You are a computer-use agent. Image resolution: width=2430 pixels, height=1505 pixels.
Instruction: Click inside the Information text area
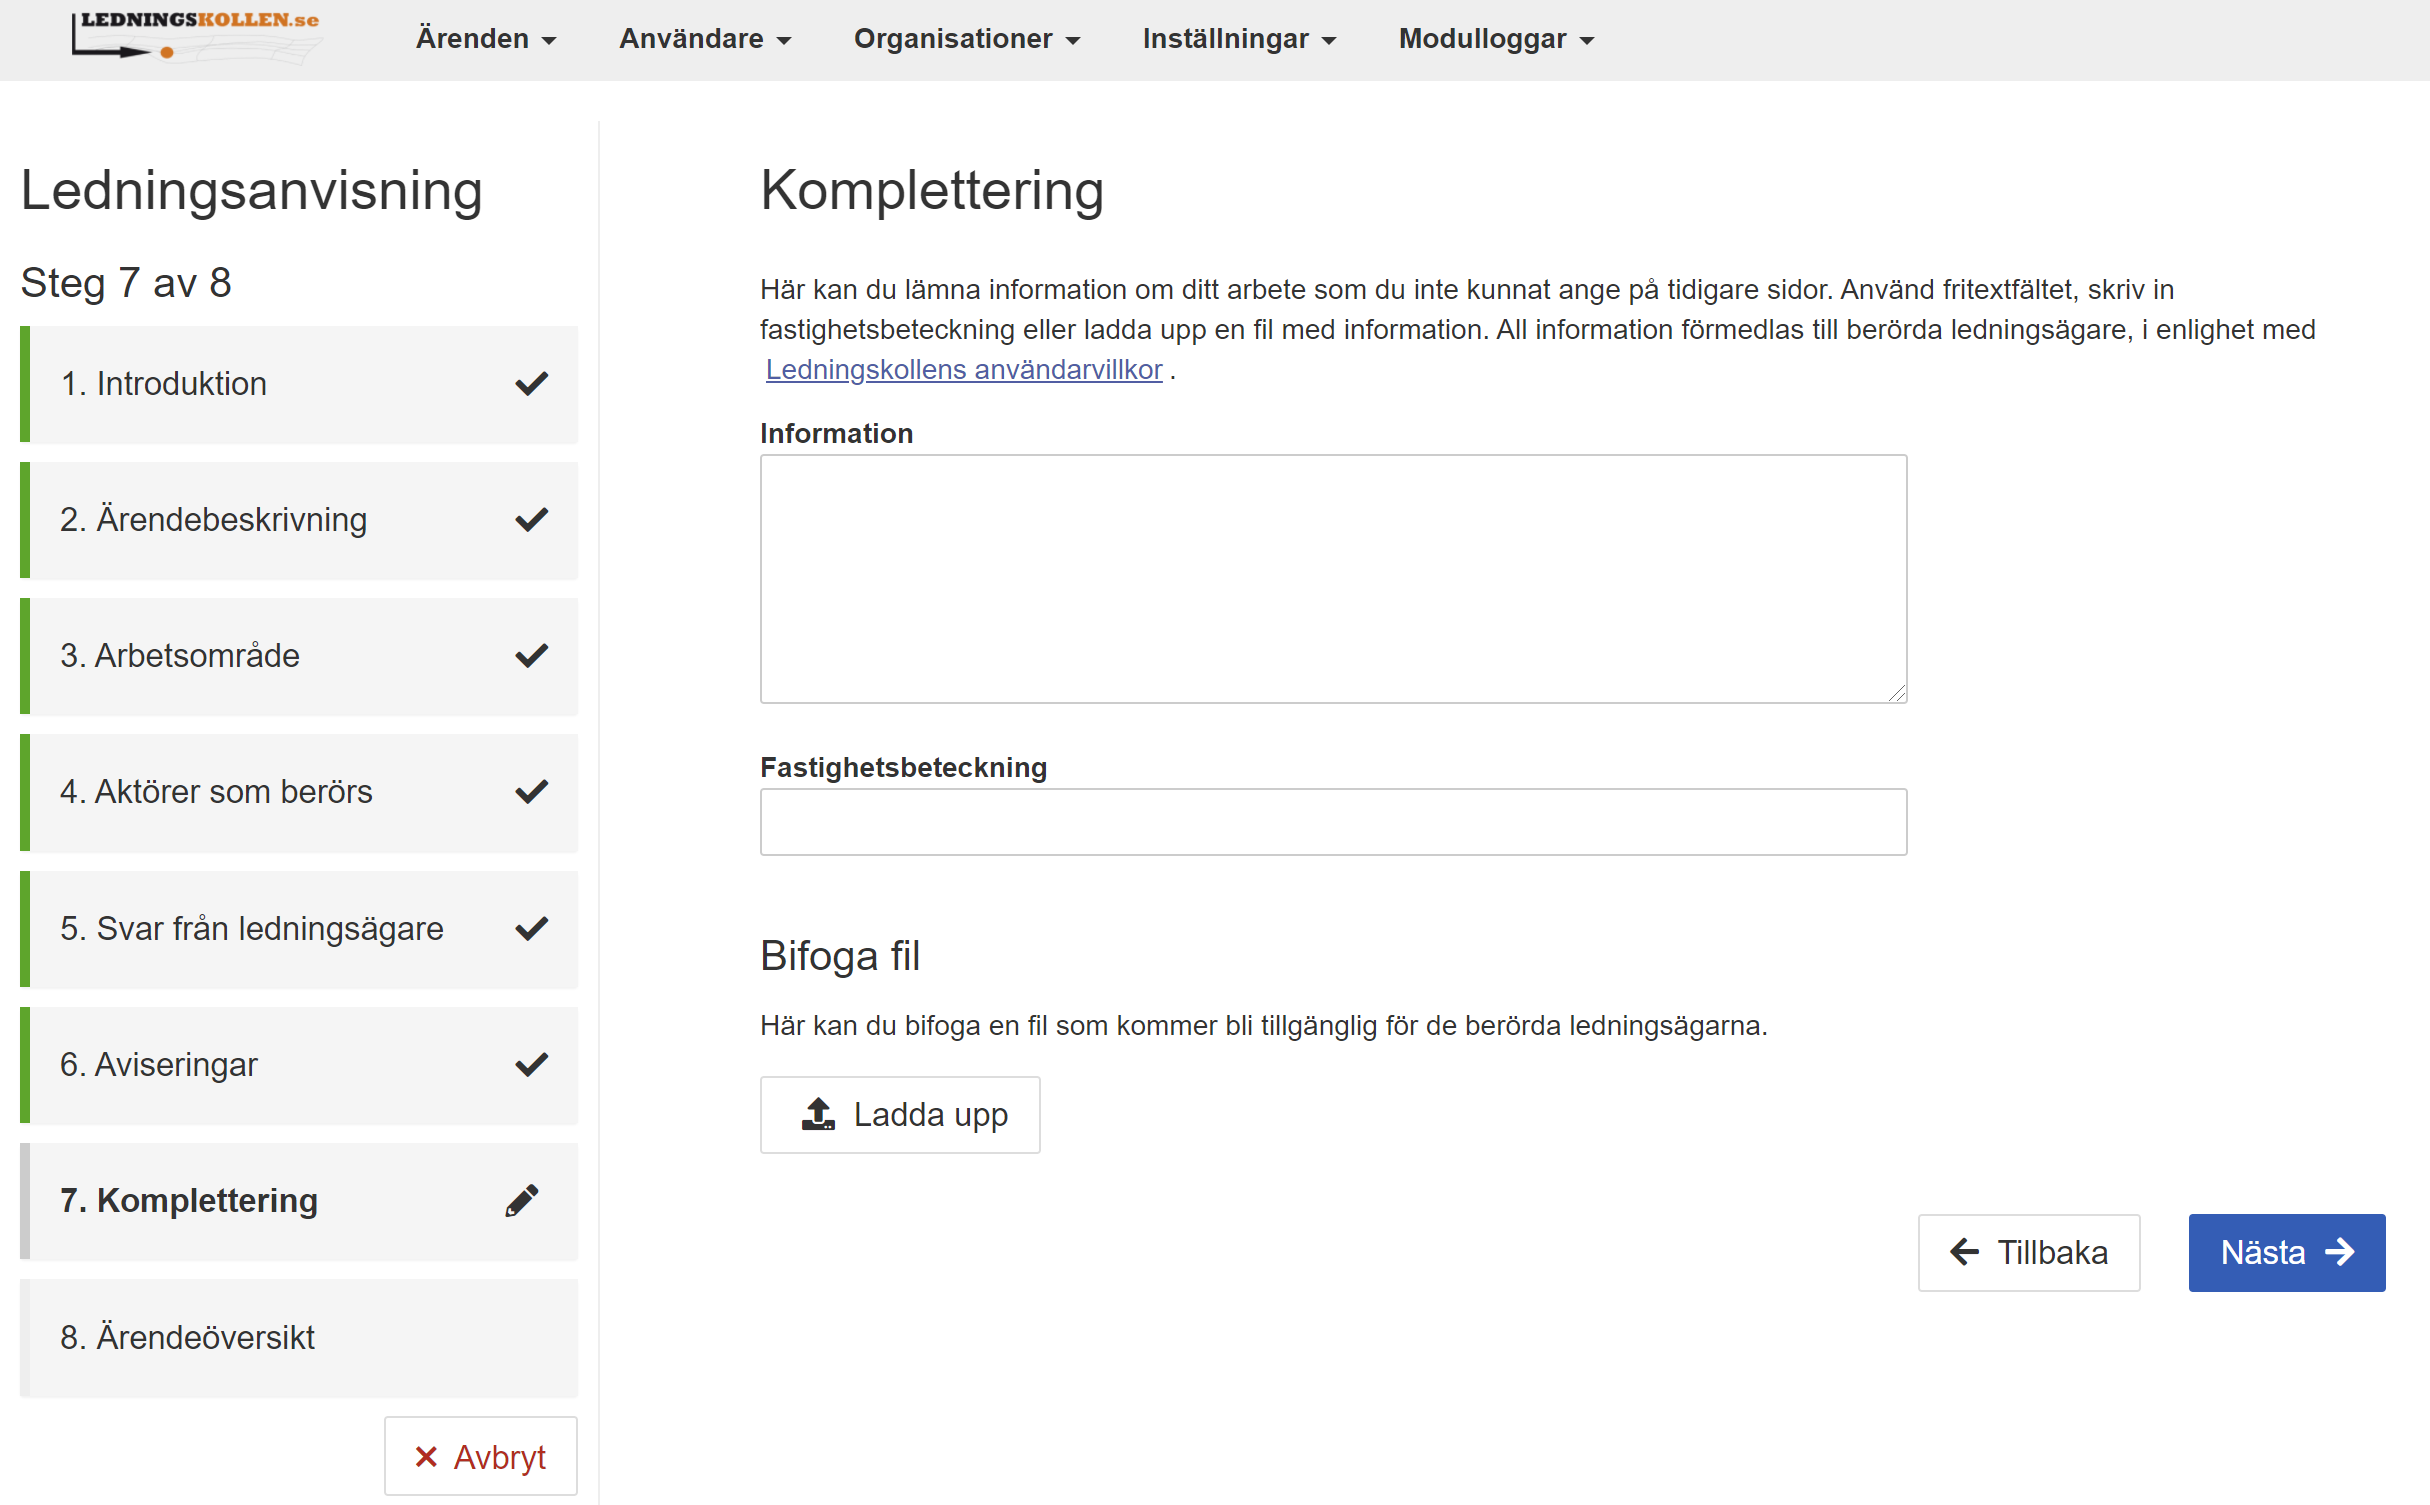click(1332, 580)
